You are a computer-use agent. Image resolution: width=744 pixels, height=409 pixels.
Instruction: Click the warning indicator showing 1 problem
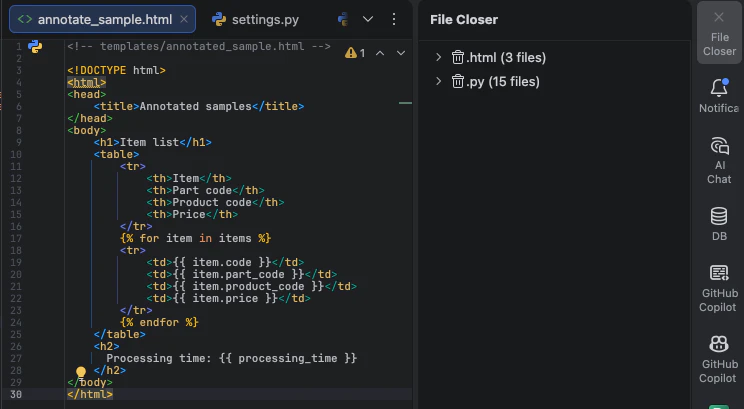(x=355, y=53)
